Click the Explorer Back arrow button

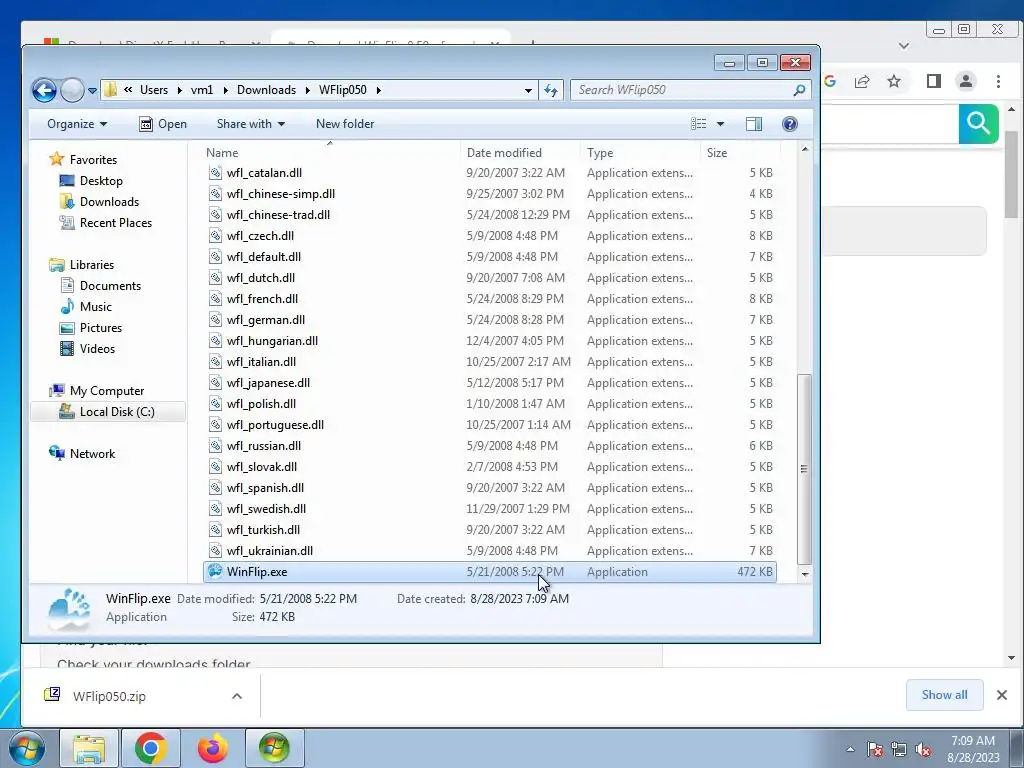pyautogui.click(x=44, y=90)
